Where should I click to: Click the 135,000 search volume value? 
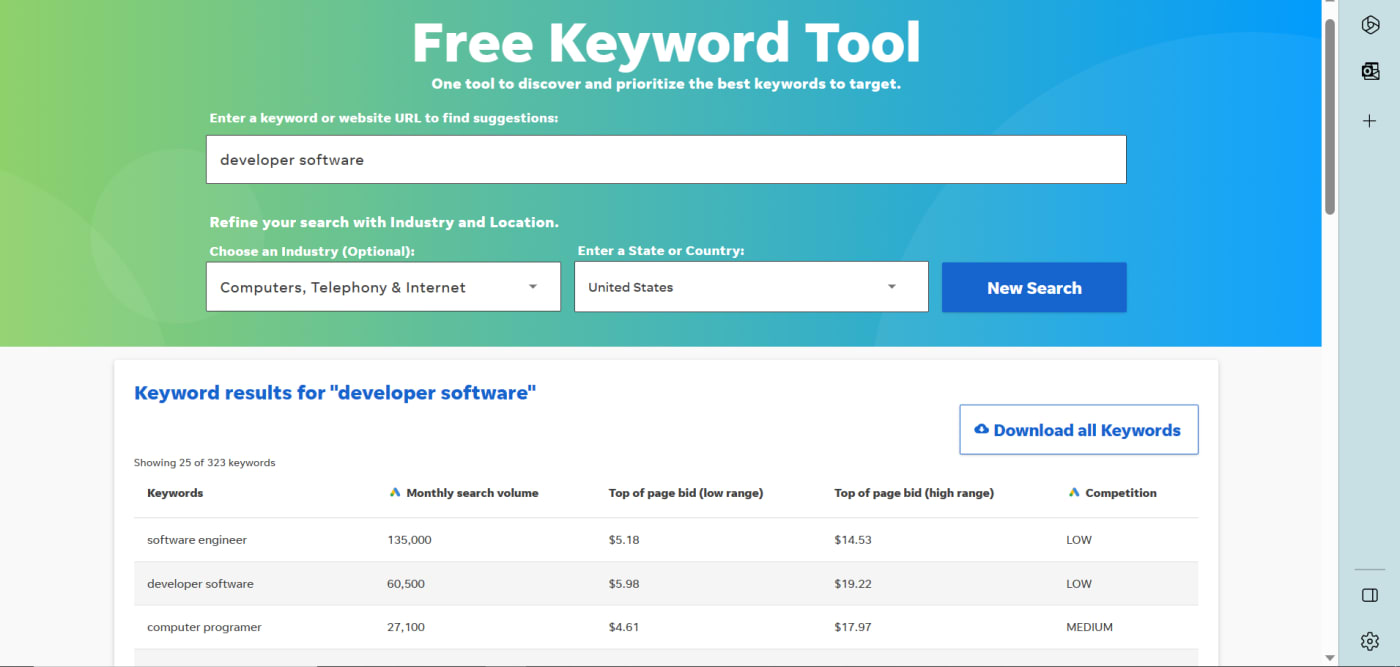[409, 540]
